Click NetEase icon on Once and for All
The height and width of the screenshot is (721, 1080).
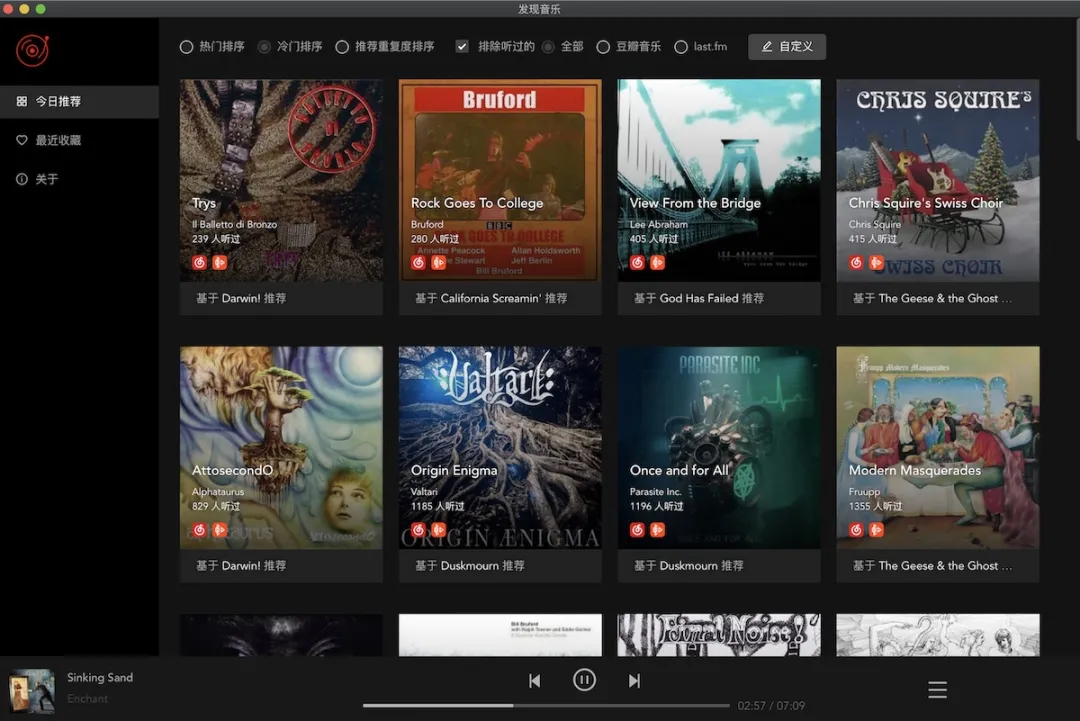[x=637, y=530]
